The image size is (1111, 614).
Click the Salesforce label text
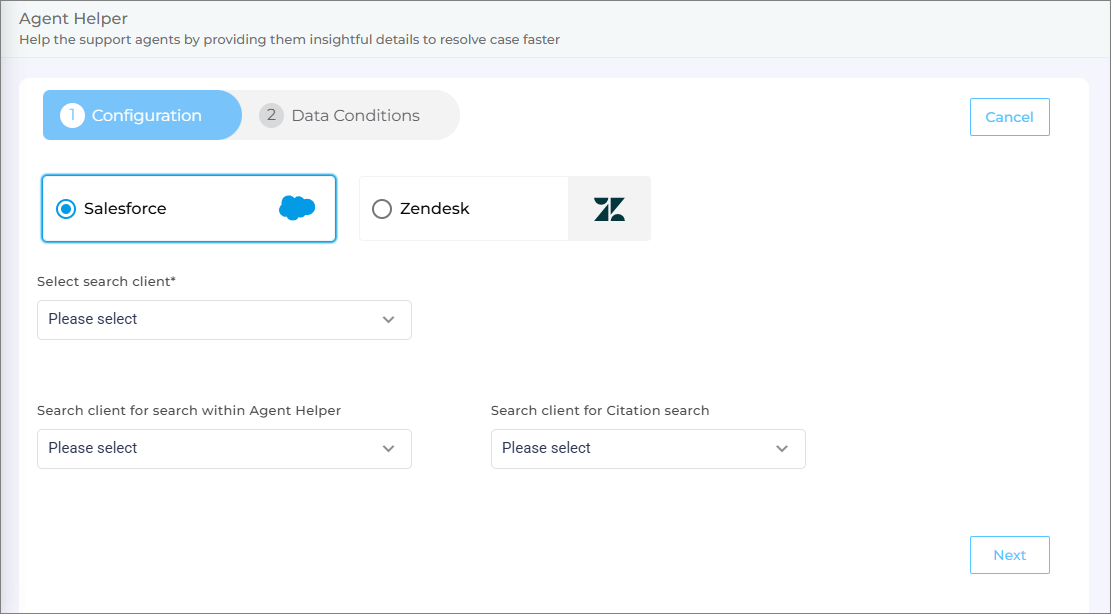coord(125,209)
